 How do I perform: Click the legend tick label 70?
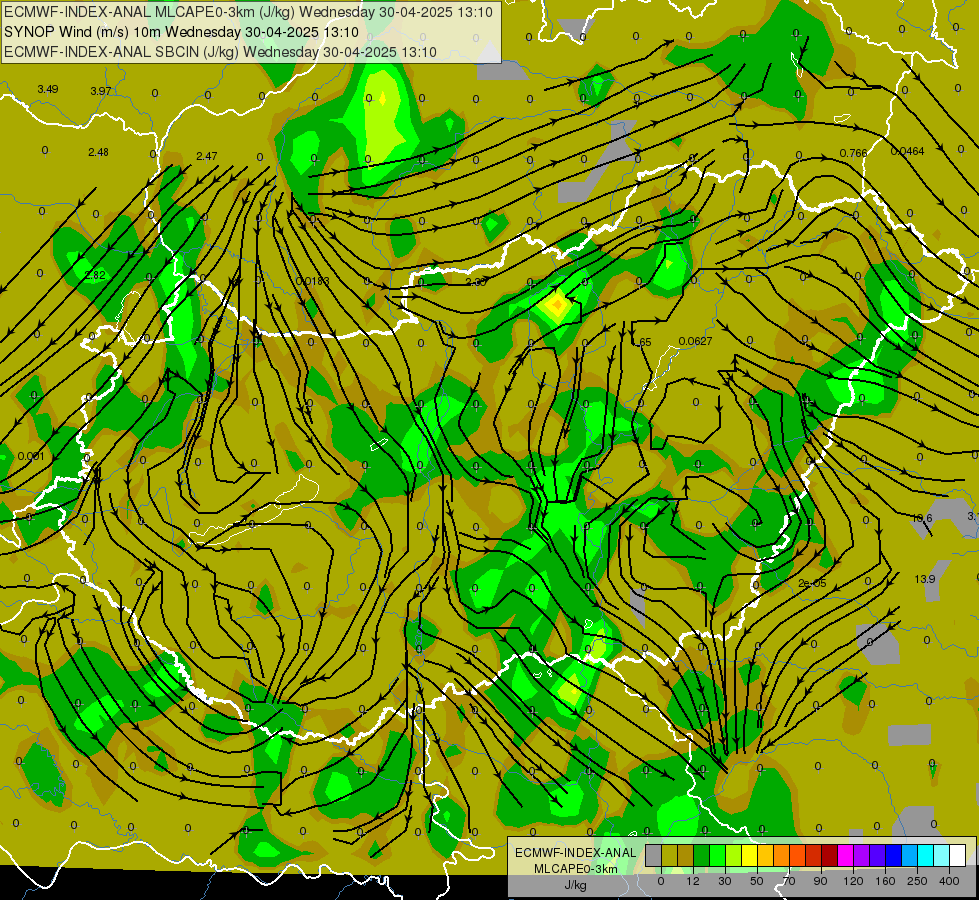point(789,881)
